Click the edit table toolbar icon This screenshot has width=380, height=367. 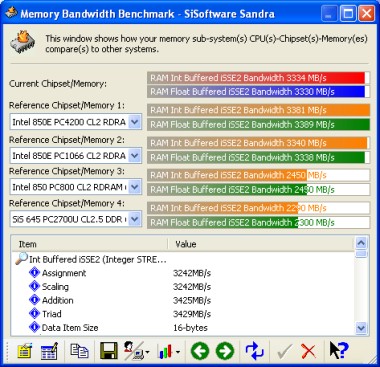click(49, 351)
